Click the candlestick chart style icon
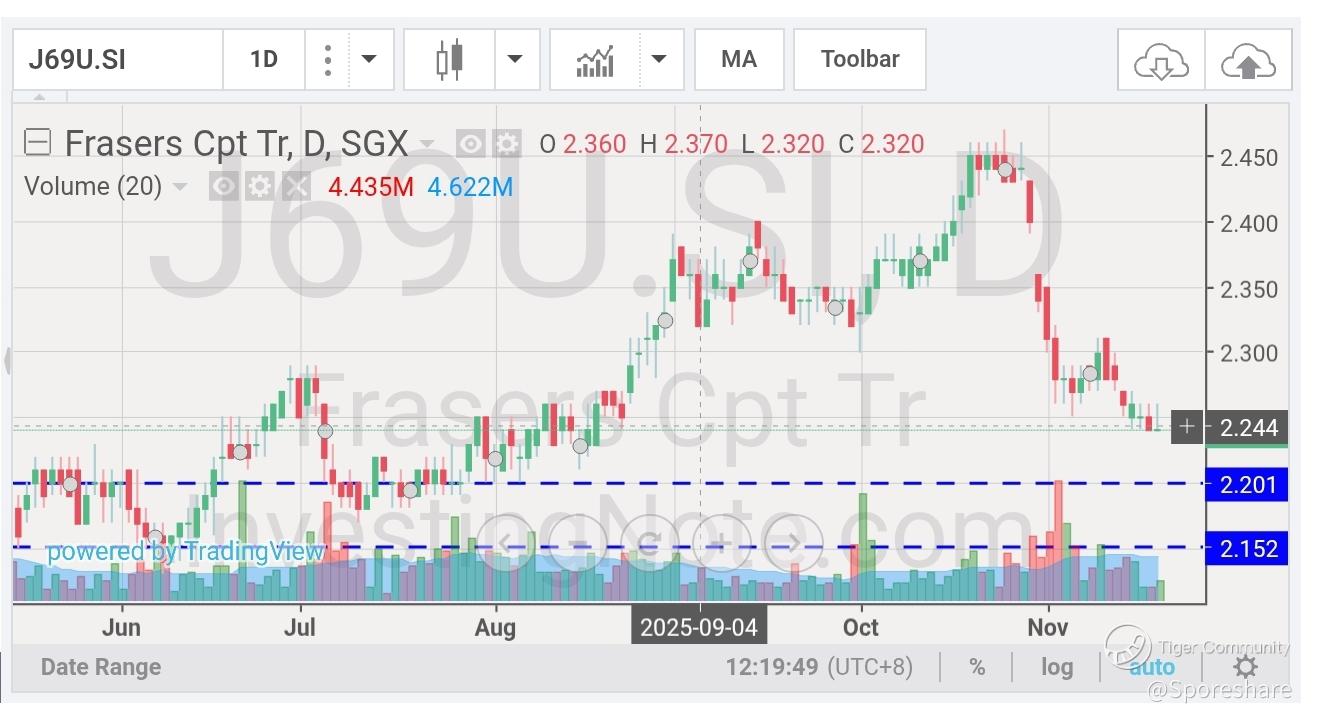Screen dimensions: 1318x720 449,59
